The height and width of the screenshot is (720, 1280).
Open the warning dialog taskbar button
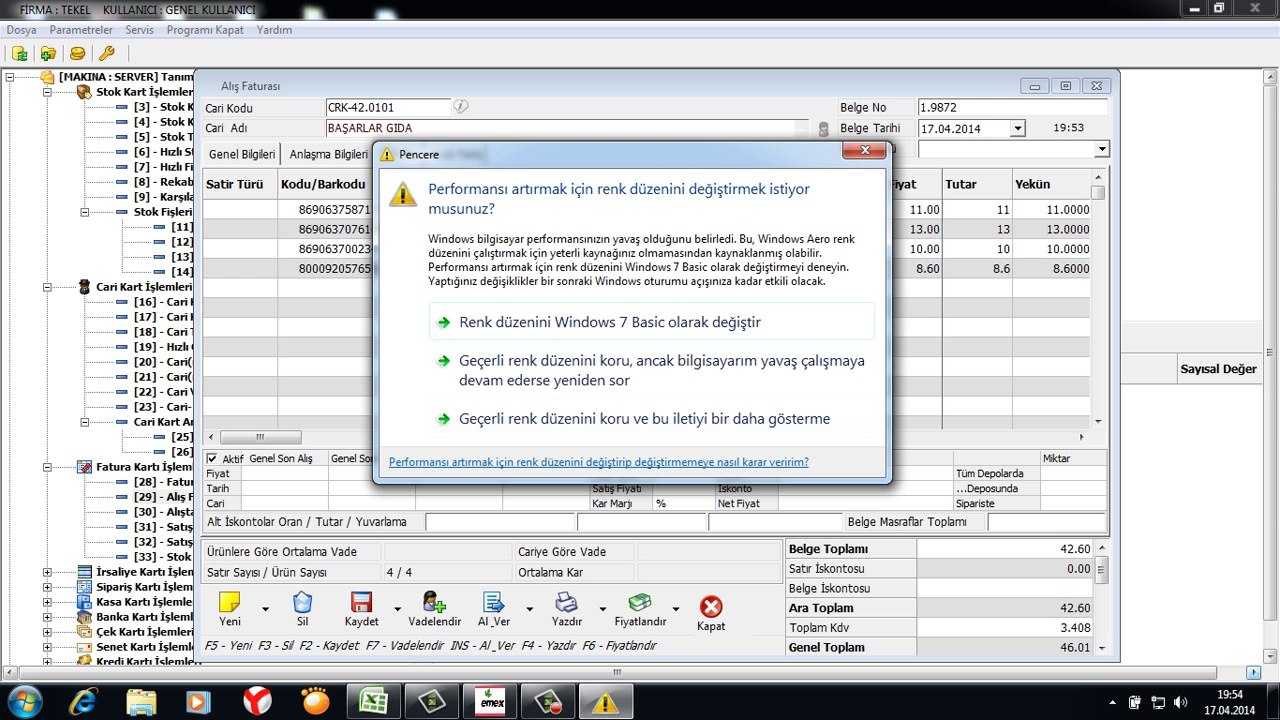(x=604, y=701)
